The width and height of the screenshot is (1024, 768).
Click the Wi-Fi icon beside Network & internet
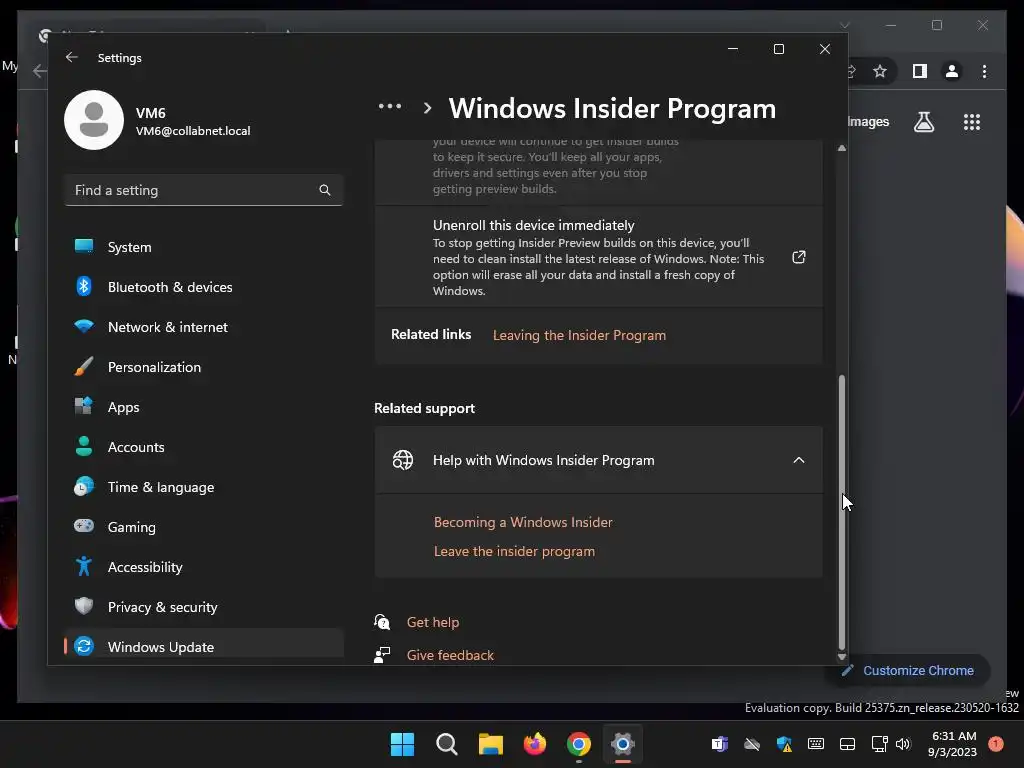click(84, 326)
